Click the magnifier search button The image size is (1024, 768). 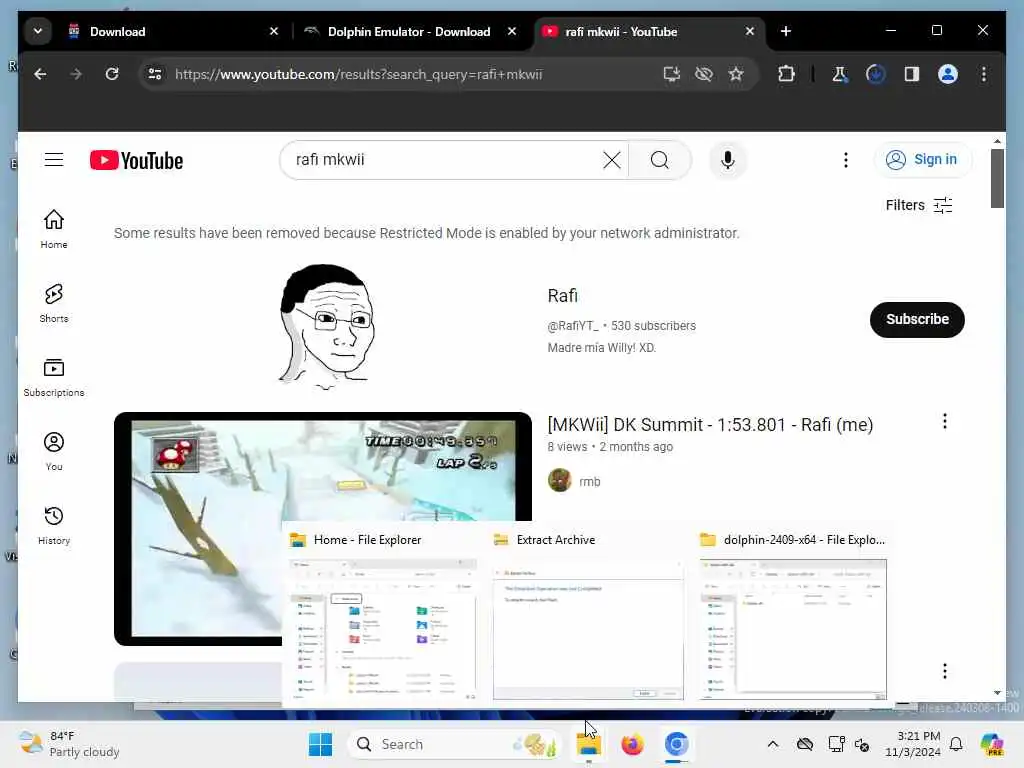660,160
